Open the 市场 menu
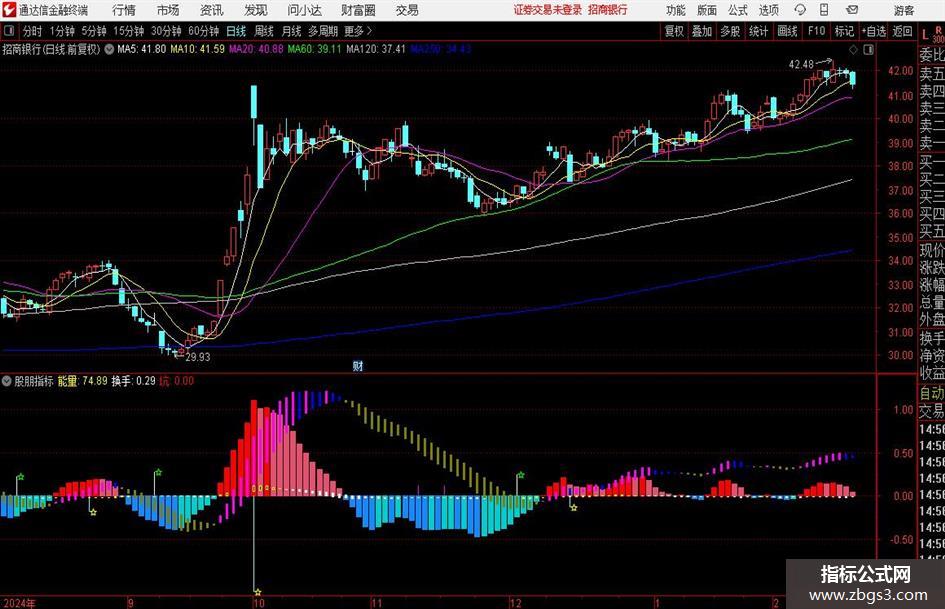 [x=168, y=10]
